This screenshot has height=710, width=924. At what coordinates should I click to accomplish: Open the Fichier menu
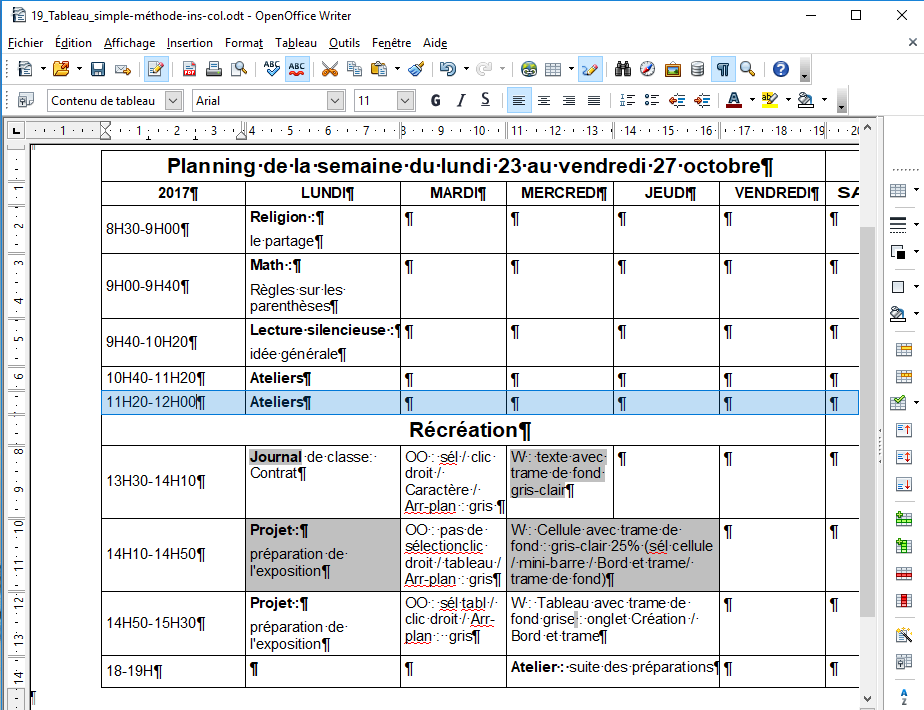25,43
